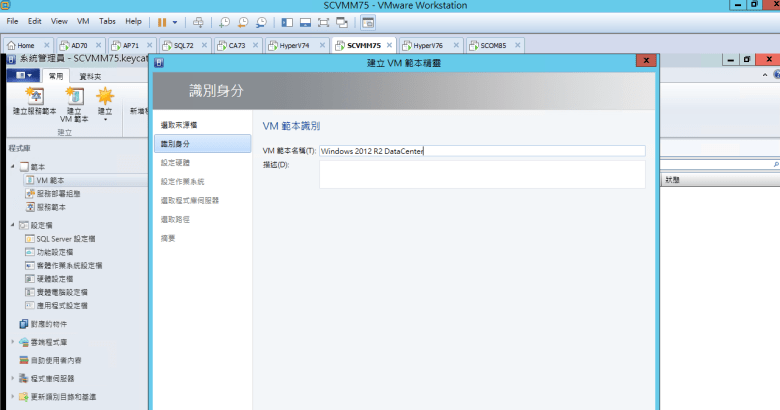
Task: Open the snapshot manager icon
Action: [x=261, y=21]
